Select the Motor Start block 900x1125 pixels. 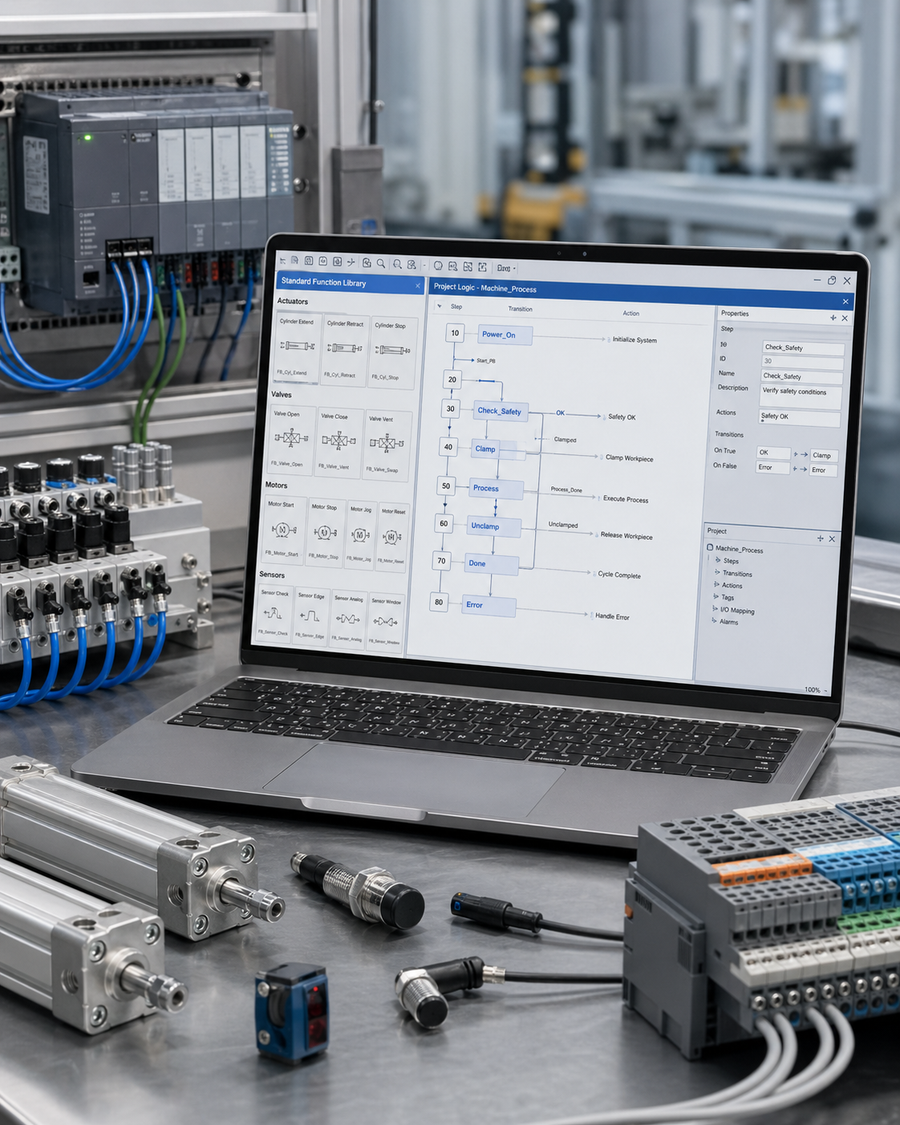(x=284, y=530)
